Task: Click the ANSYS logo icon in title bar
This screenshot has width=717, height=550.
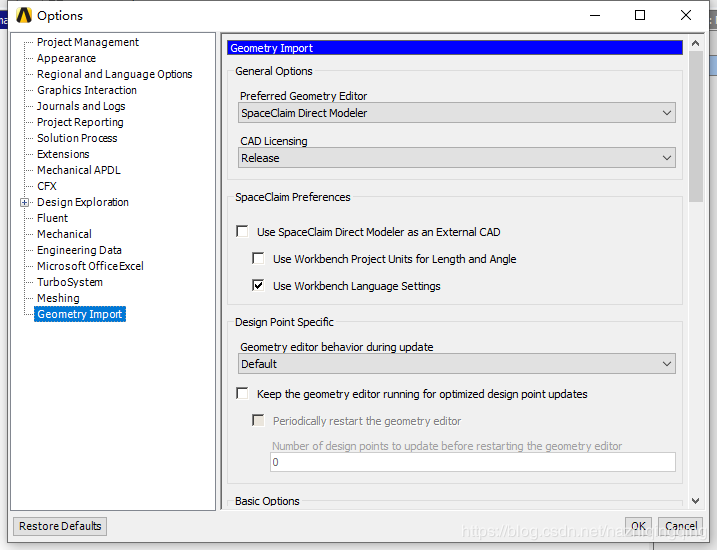Action: click(x=24, y=15)
